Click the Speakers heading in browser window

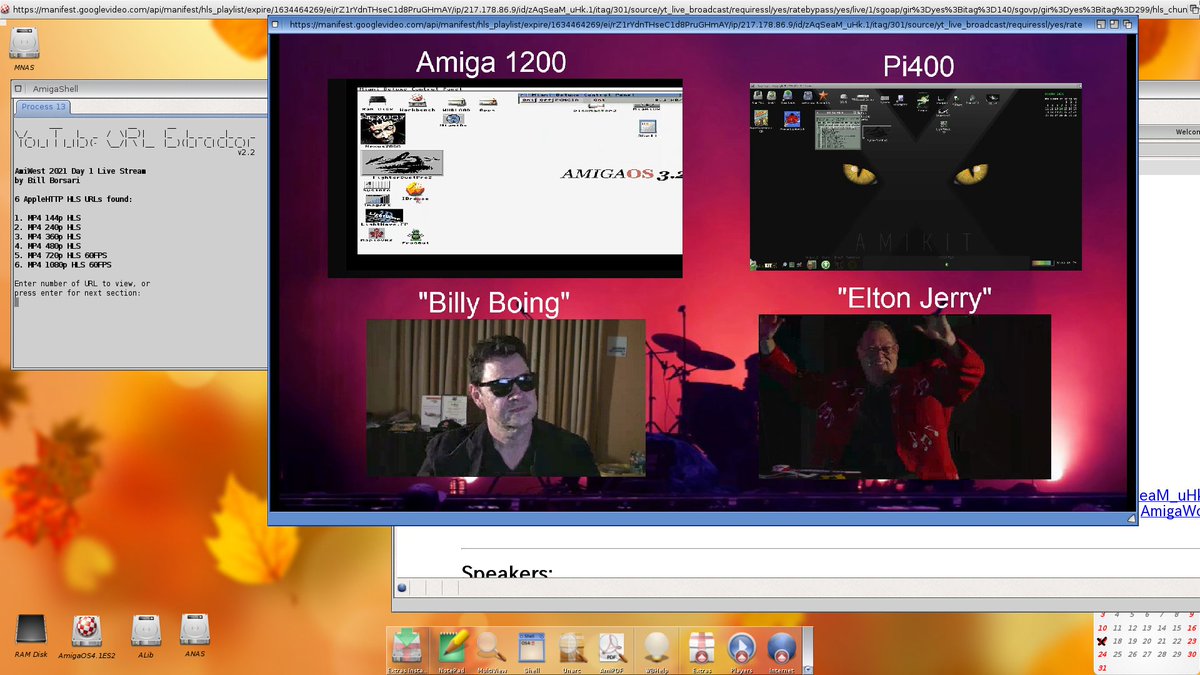pyautogui.click(x=507, y=573)
